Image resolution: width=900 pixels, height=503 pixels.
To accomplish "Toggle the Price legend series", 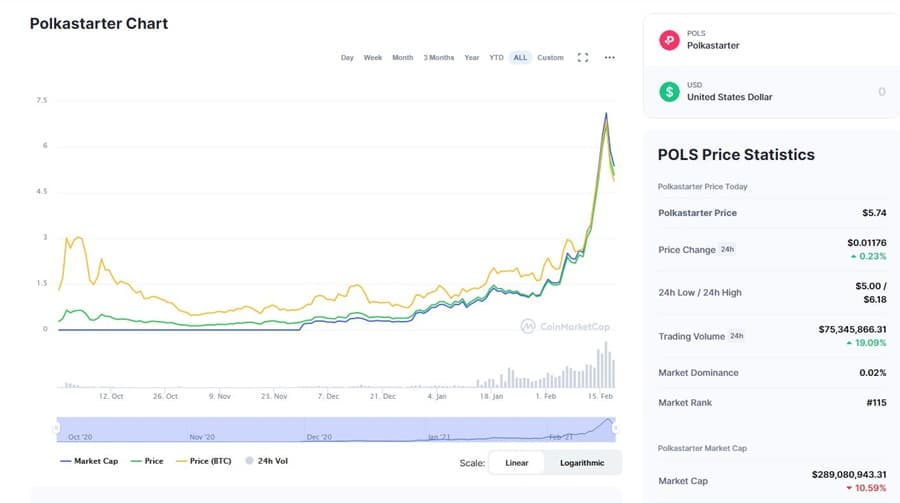I will coord(148,462).
